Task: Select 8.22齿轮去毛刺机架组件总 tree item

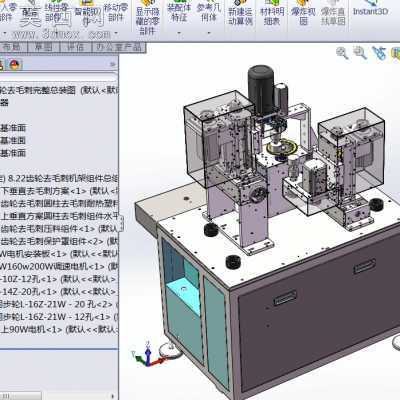Action: click(x=59, y=178)
